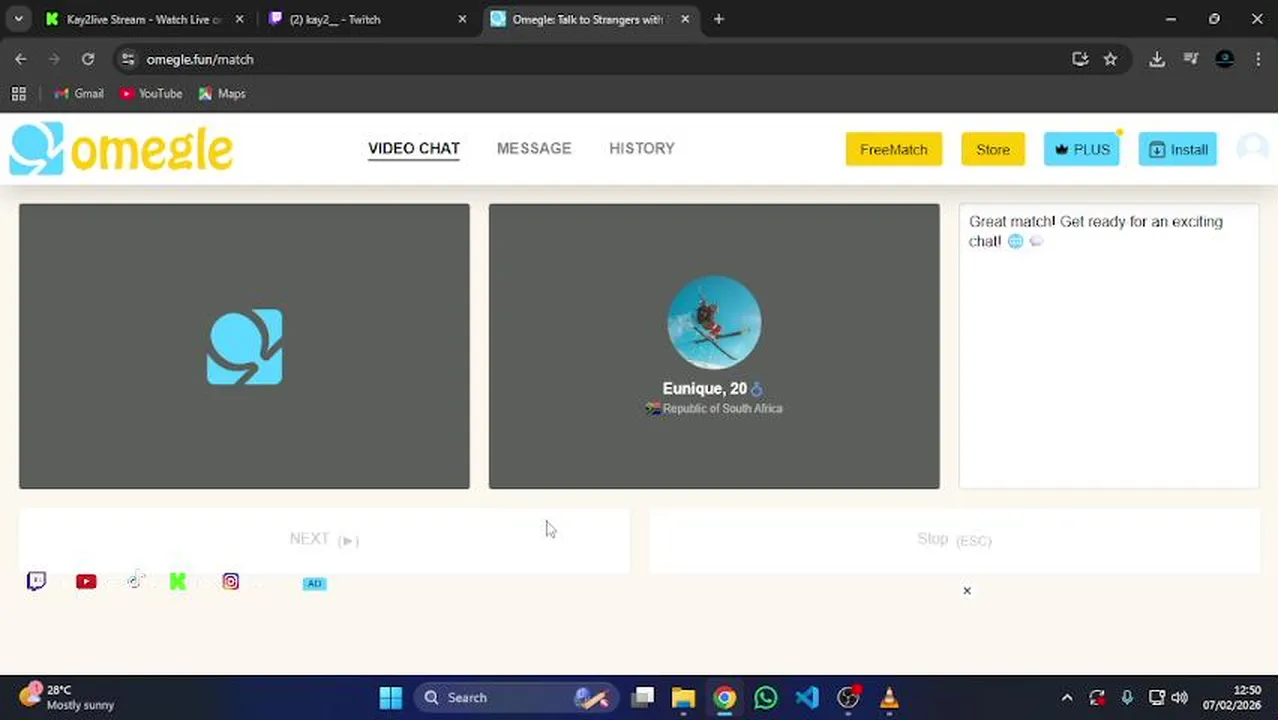The width and height of the screenshot is (1278, 720).
Task: Open the media controls icon in Chrome toolbar
Action: tap(1190, 59)
